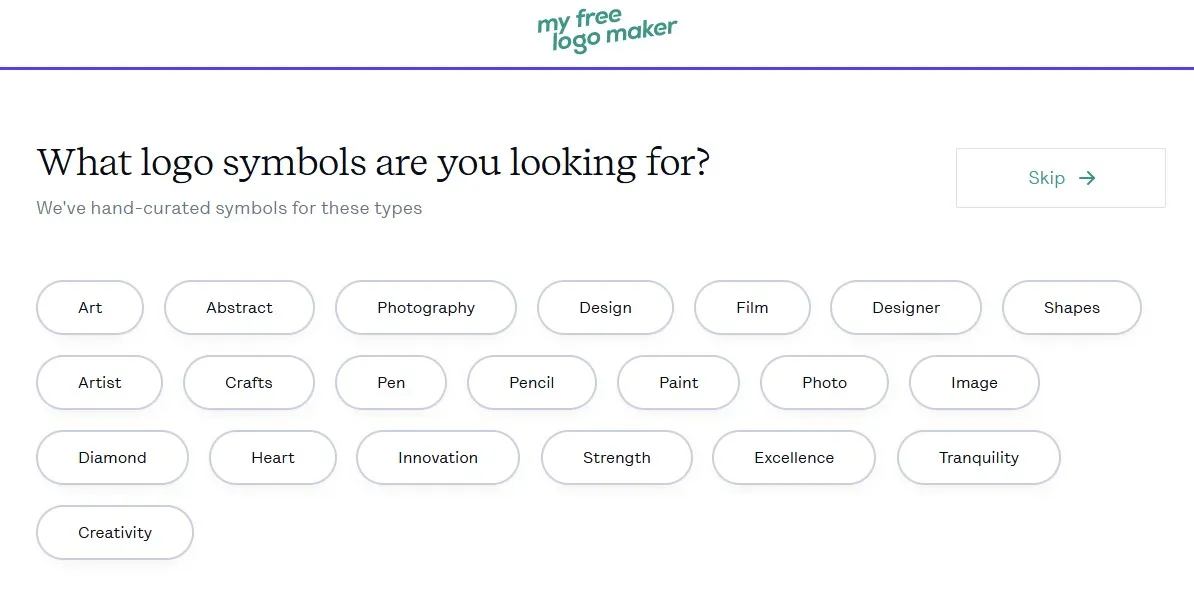Image resolution: width=1194 pixels, height=611 pixels.
Task: Pick the Film symbol chip
Action: click(752, 308)
